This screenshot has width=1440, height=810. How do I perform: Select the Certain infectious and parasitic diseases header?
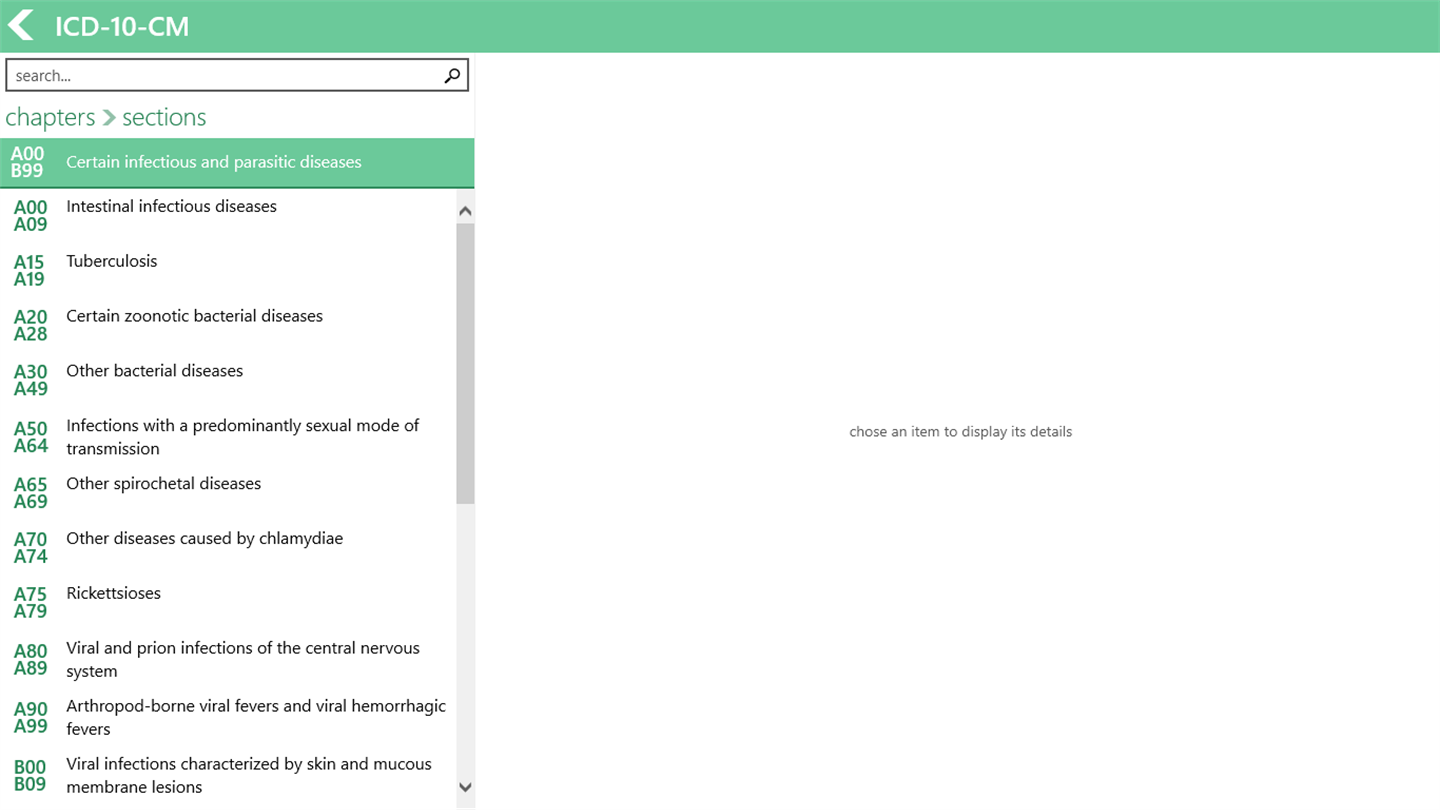[x=237, y=162]
